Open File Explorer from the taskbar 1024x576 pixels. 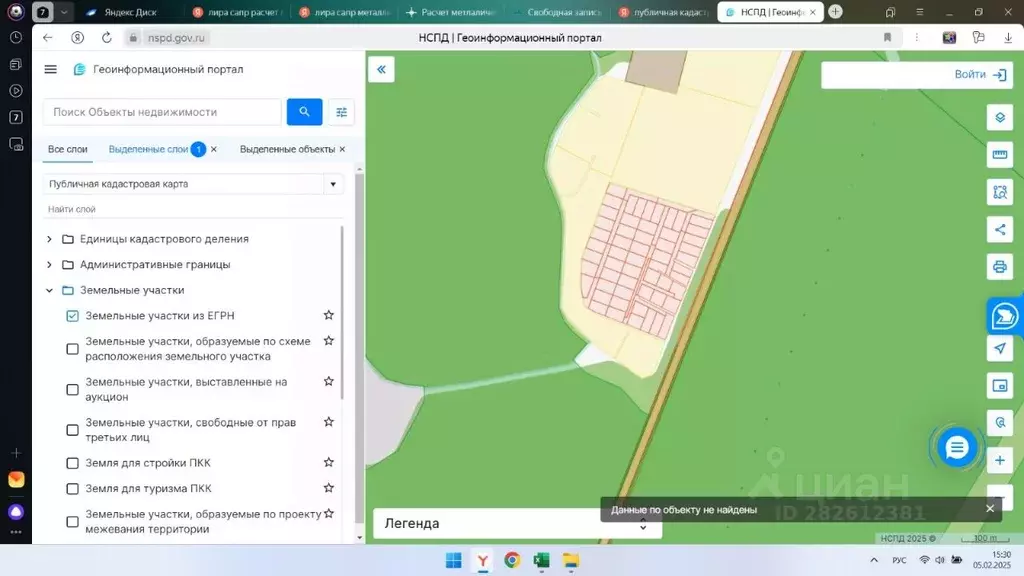pos(571,560)
